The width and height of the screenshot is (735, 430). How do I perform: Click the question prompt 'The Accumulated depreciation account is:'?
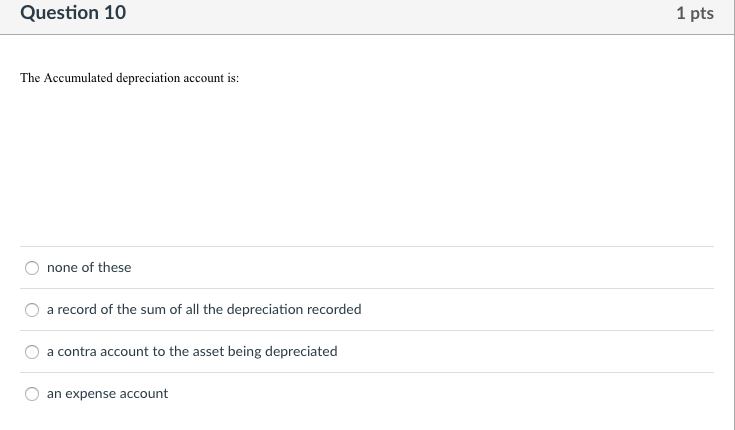129,78
